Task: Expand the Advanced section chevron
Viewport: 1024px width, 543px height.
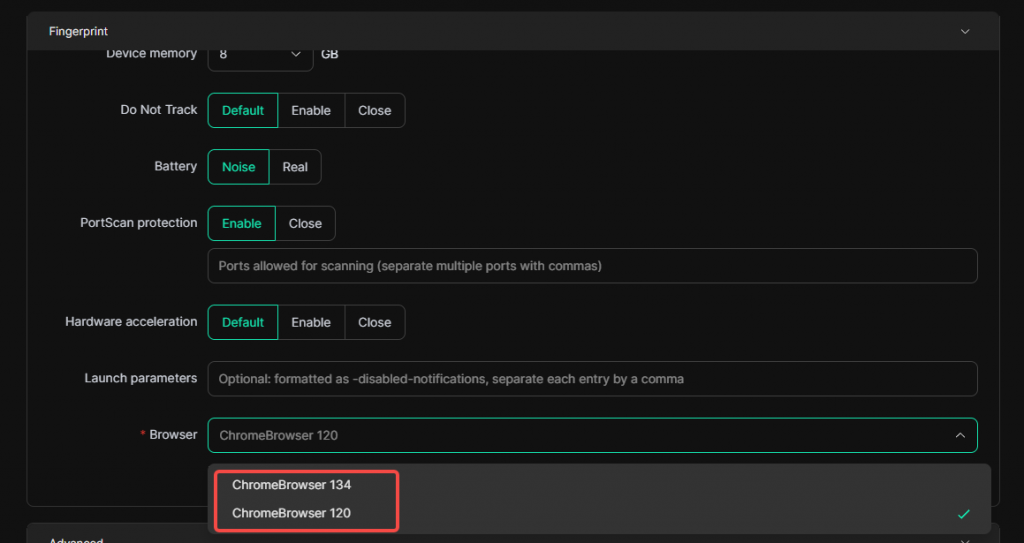Action: coord(964,541)
